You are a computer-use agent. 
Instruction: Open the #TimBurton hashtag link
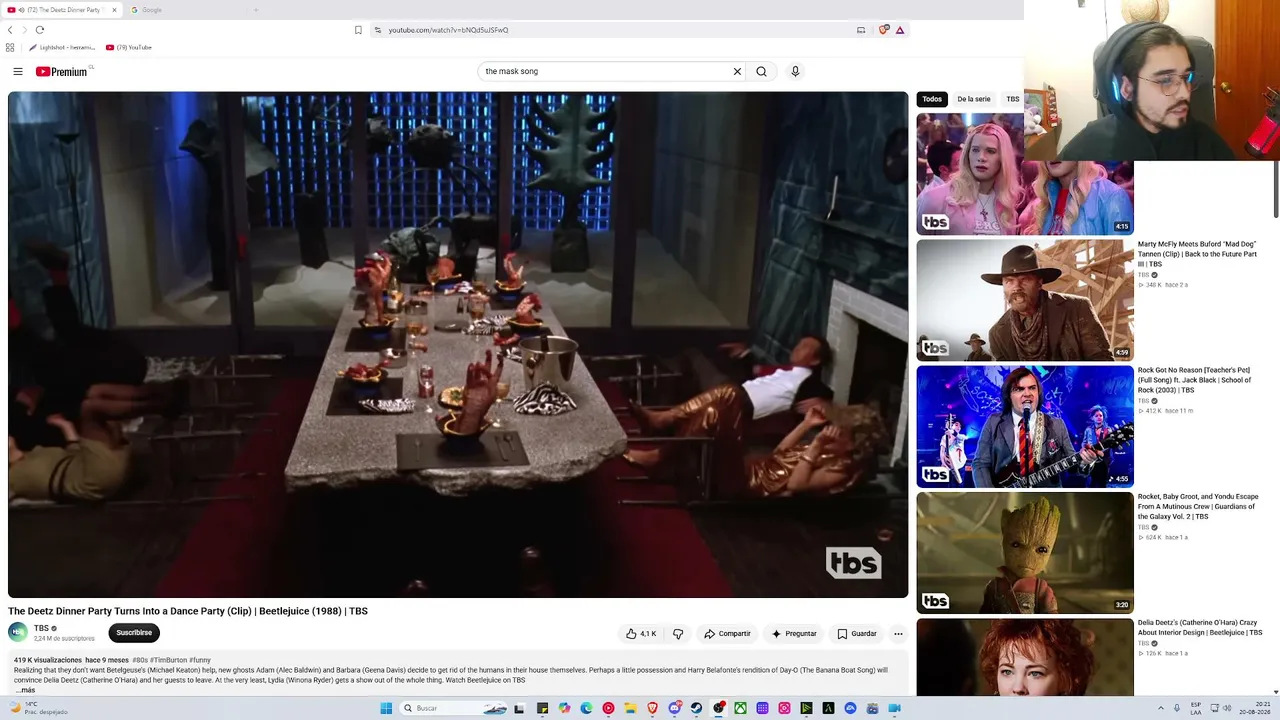pyautogui.click(x=169, y=660)
